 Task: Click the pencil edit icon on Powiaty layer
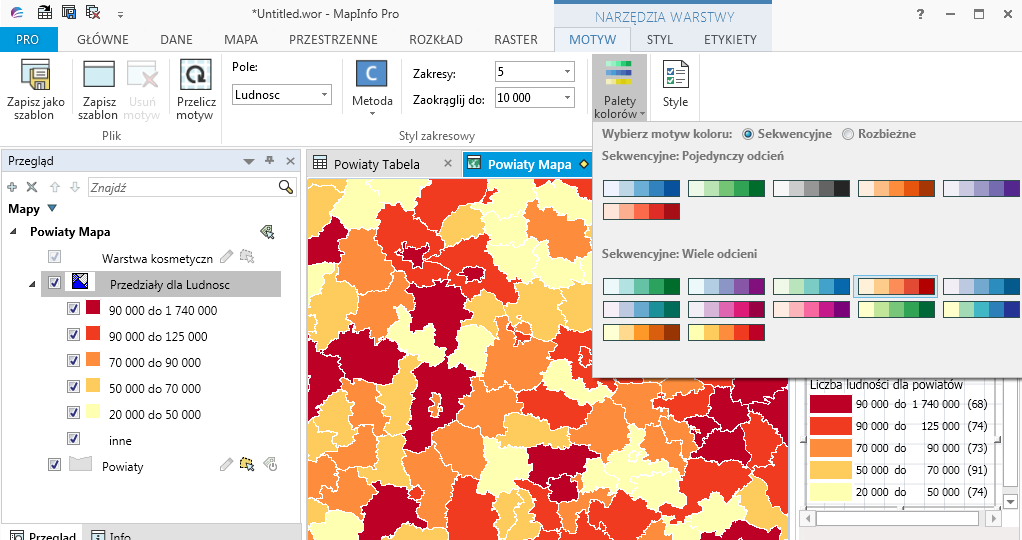click(226, 465)
